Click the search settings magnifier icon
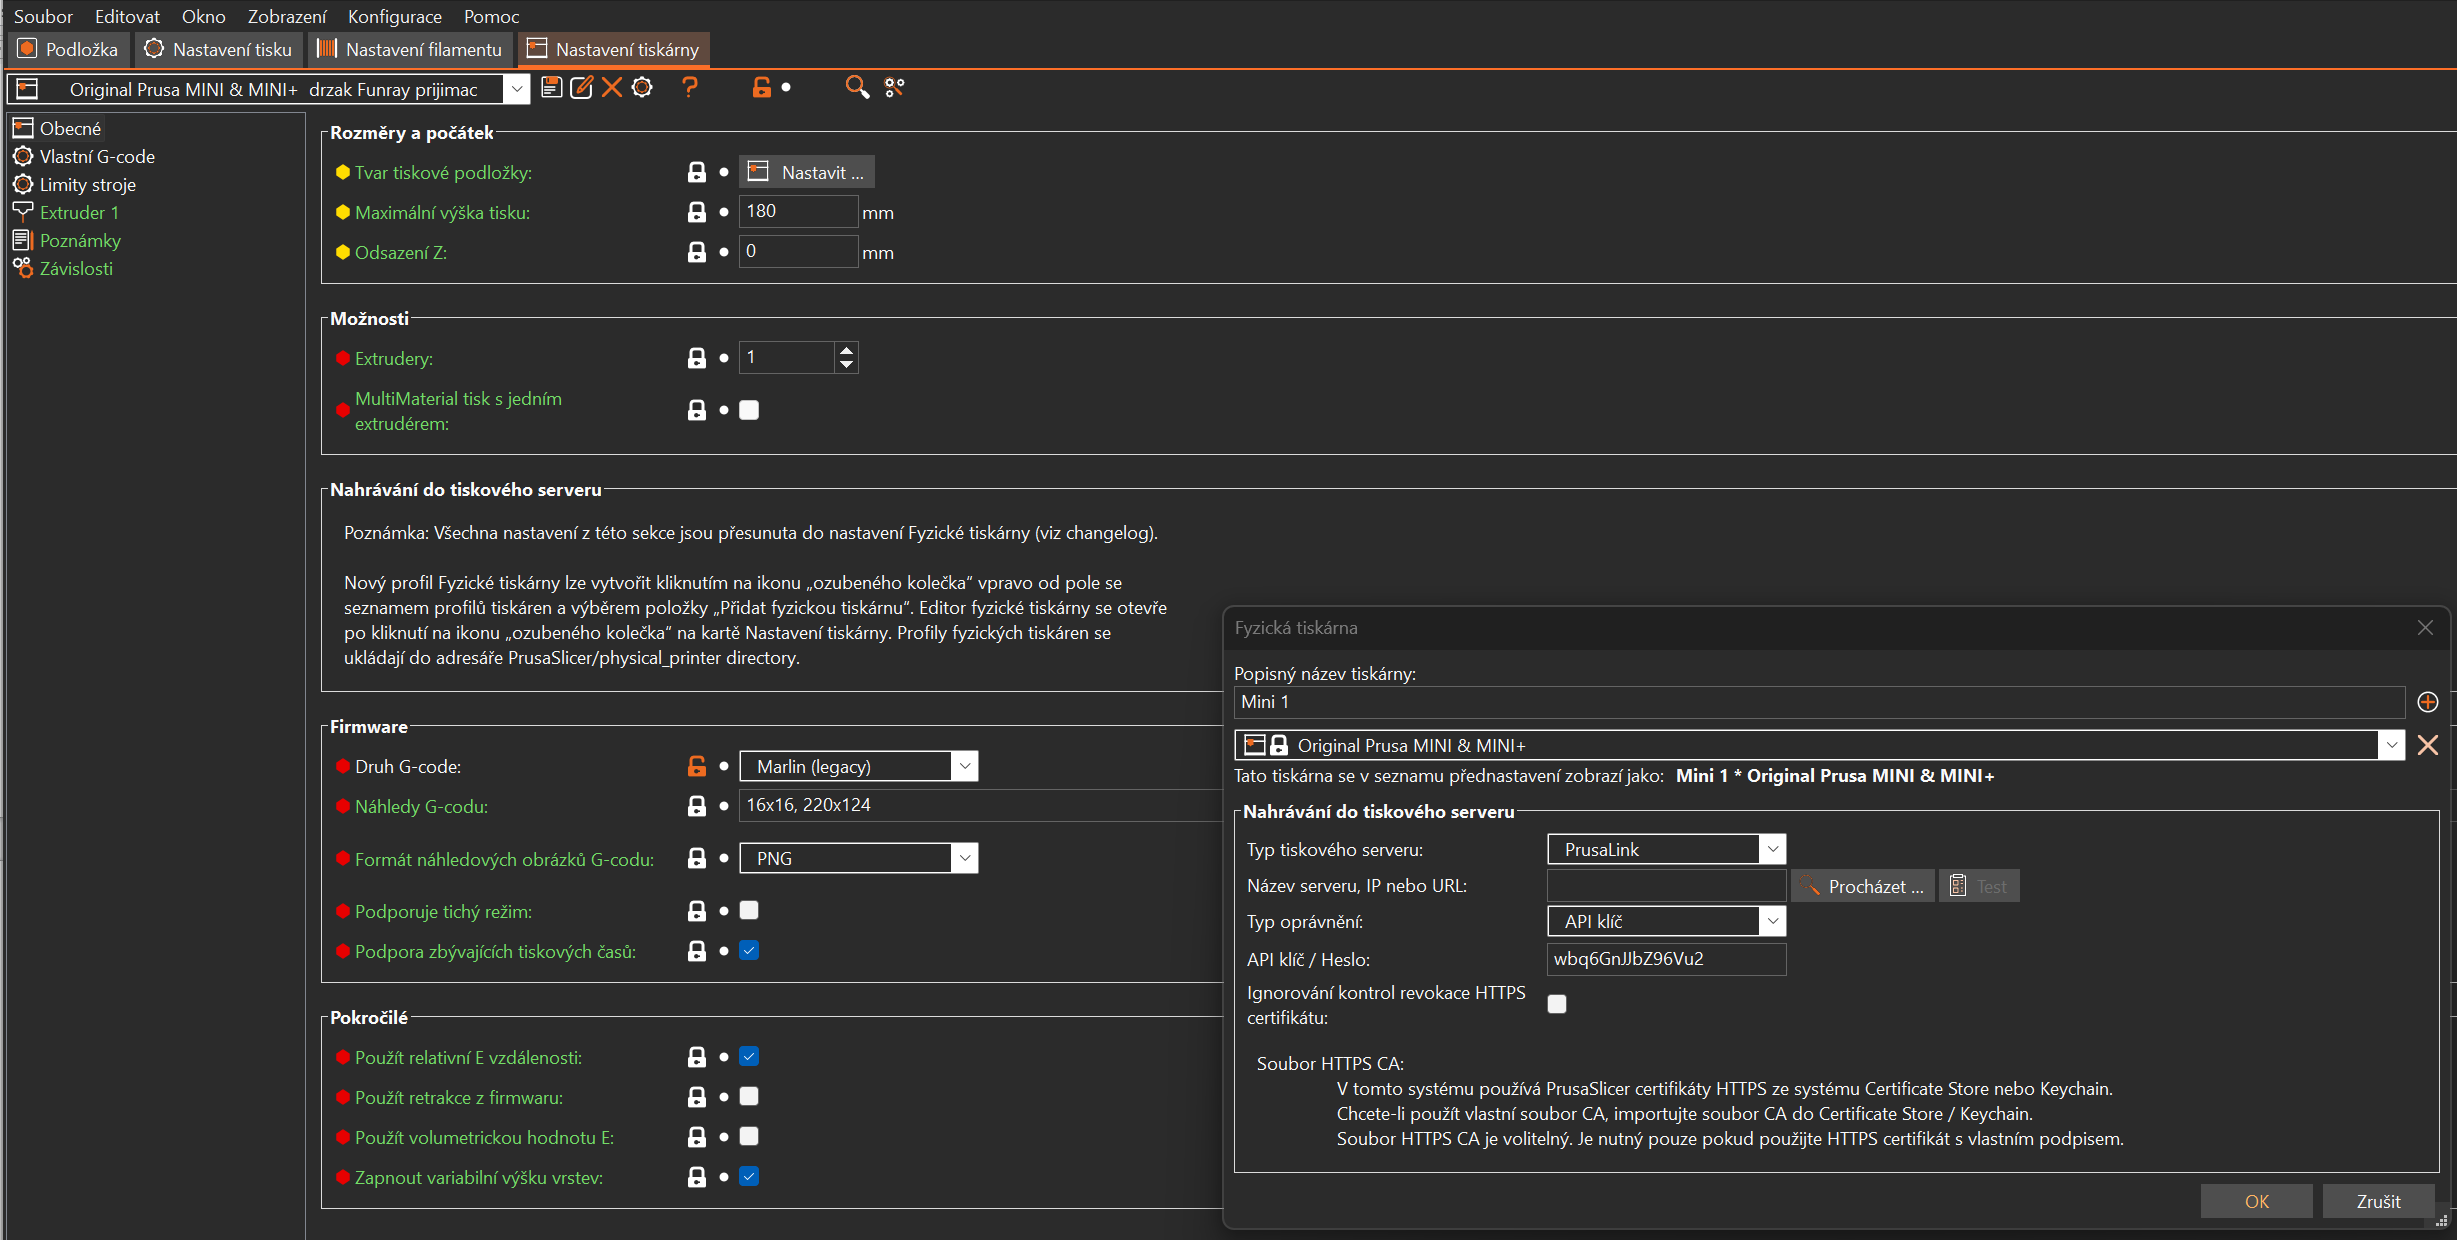This screenshot has width=2457, height=1240. 856,88
